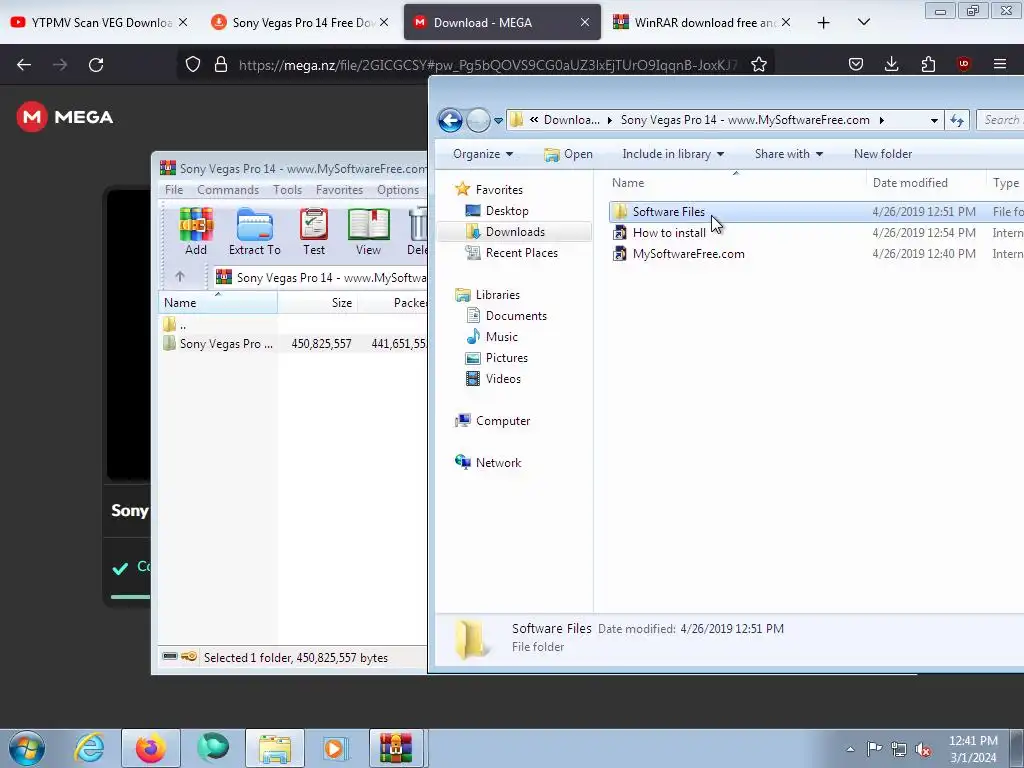Viewport: 1024px width, 768px height.
Task: Select Downloads in the navigation pane
Action: [515, 232]
